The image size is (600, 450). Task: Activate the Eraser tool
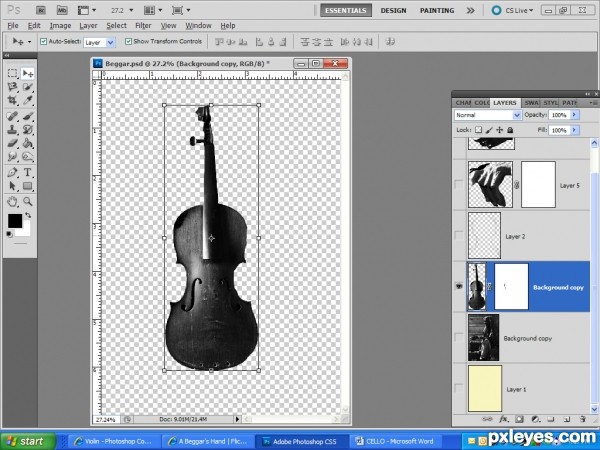[12, 143]
